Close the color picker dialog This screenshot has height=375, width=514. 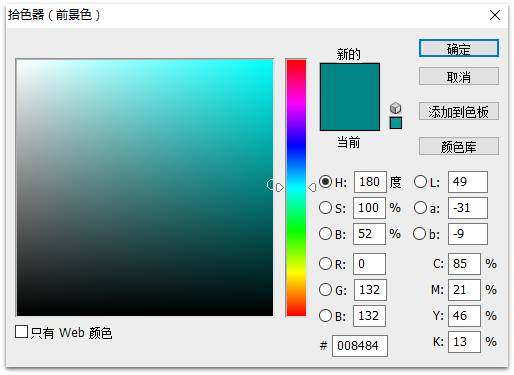495,15
